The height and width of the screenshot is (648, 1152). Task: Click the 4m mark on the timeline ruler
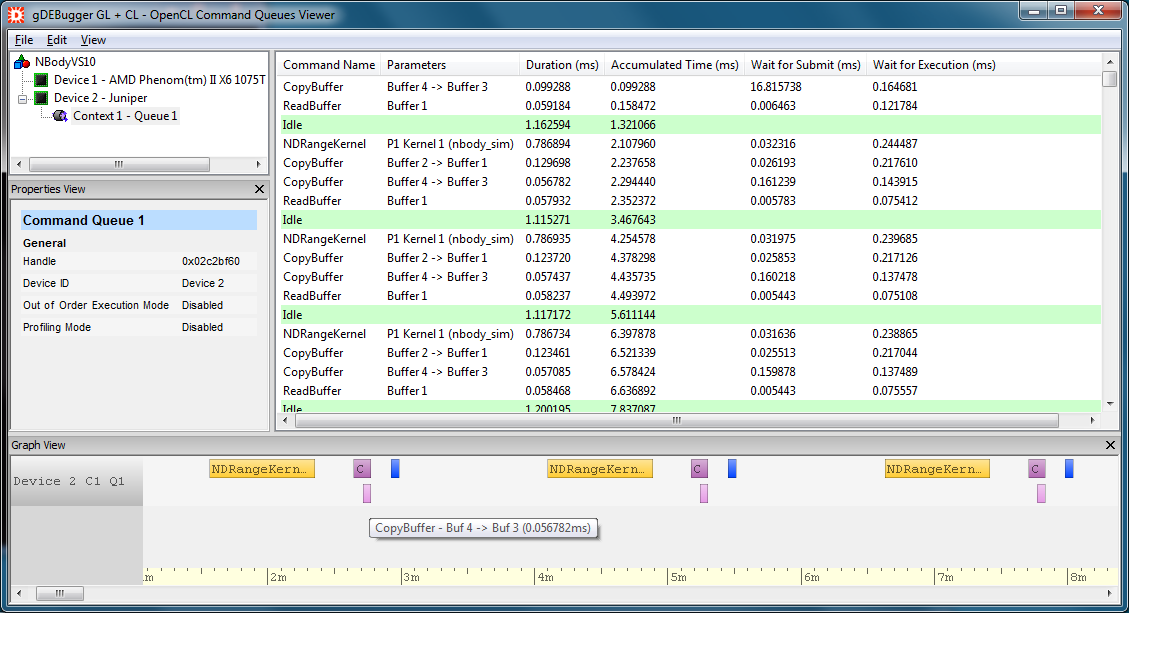[545, 577]
